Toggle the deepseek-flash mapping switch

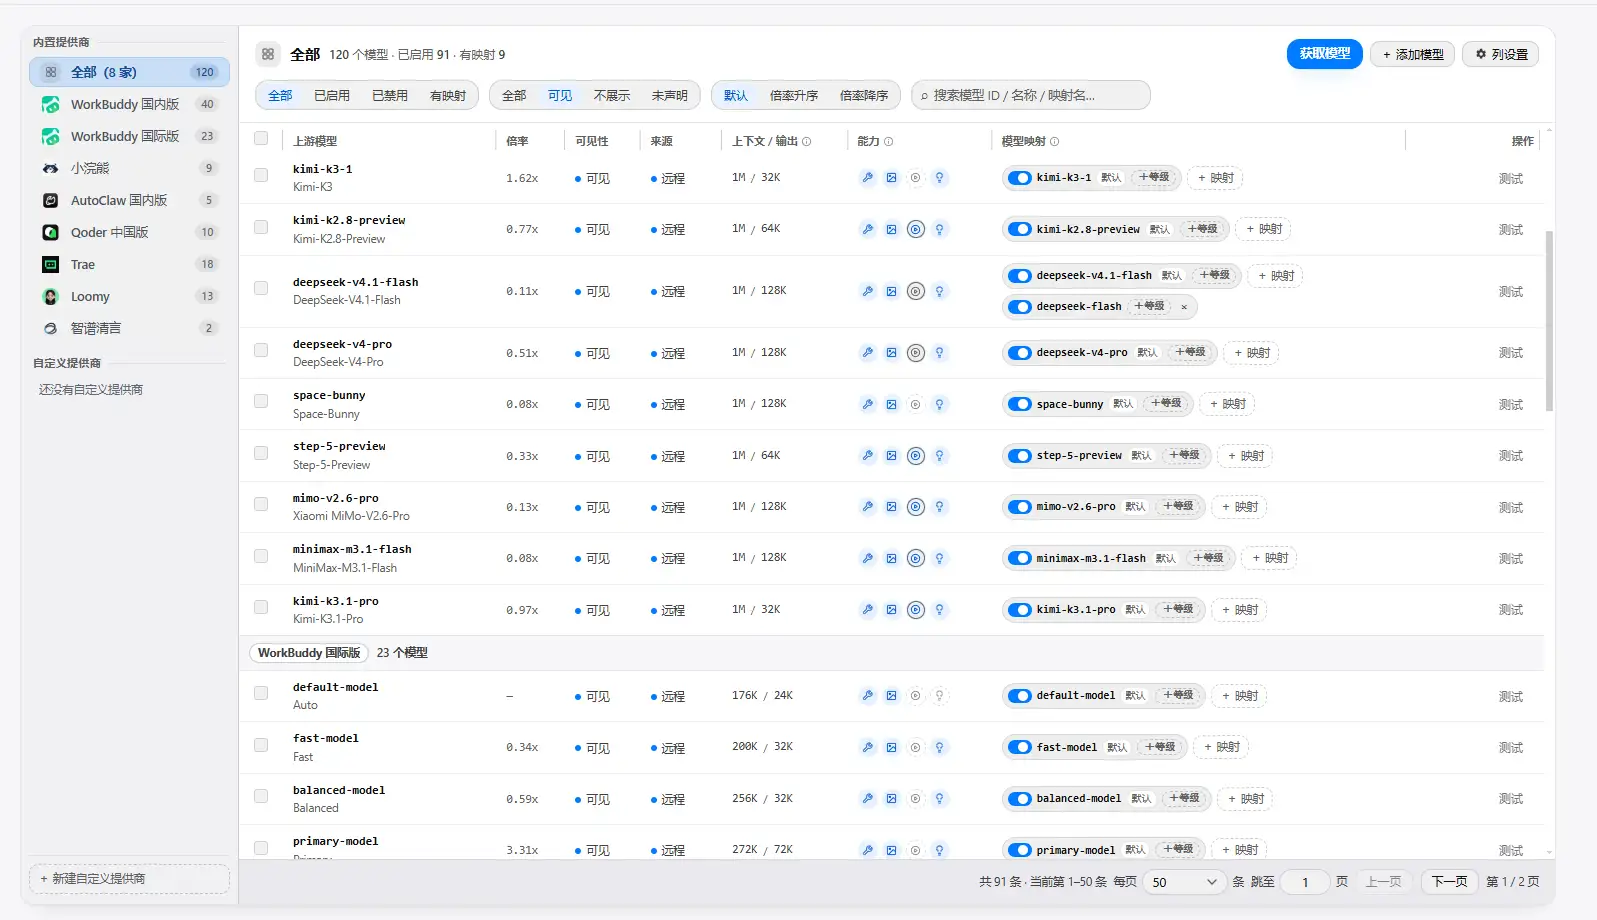[x=1019, y=307]
